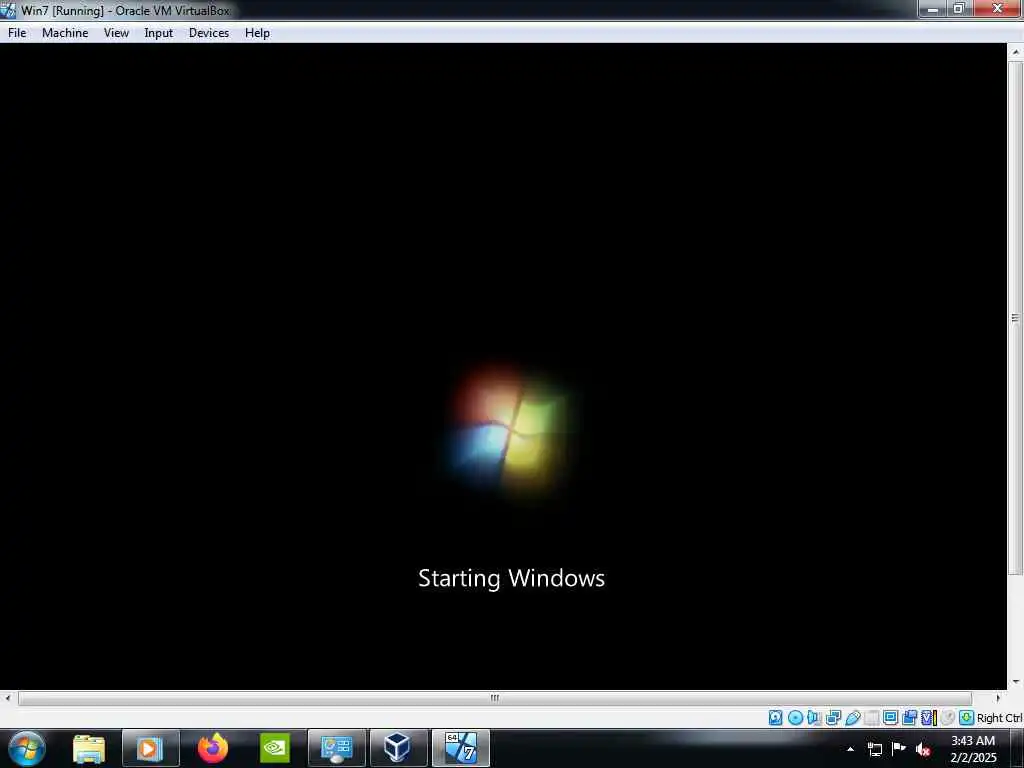Image resolution: width=1024 pixels, height=768 pixels.
Task: Click the vertical scrollbar thumb
Action: tap(1015, 318)
